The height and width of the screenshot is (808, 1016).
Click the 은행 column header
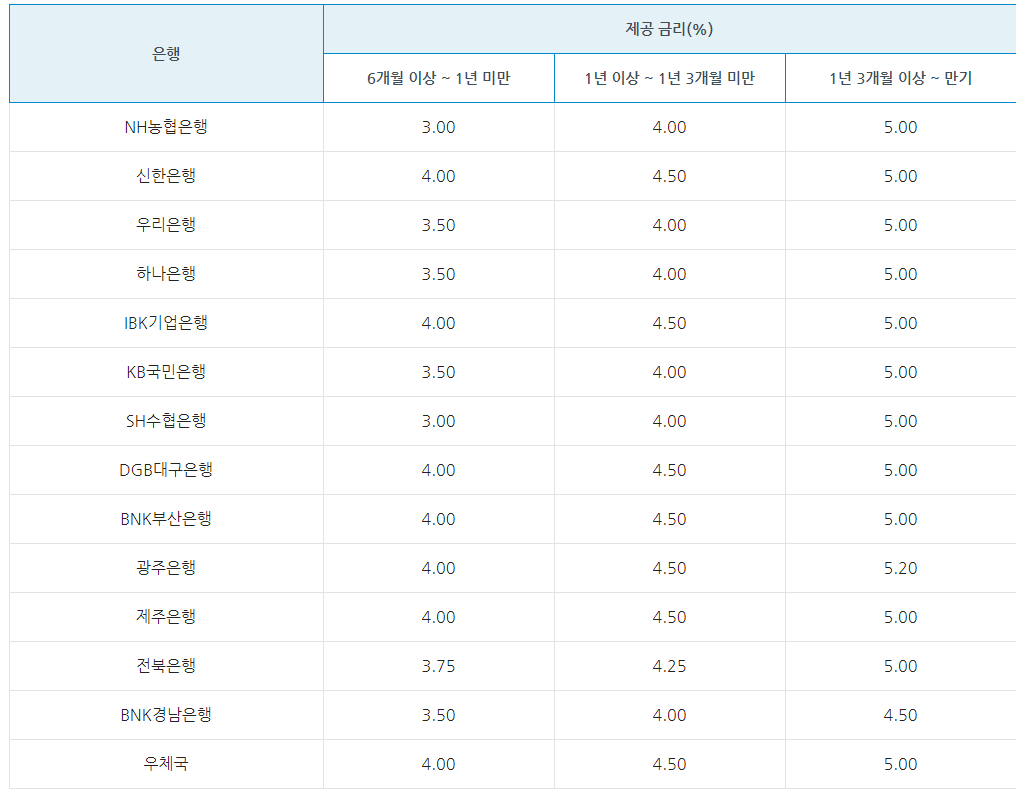166,54
